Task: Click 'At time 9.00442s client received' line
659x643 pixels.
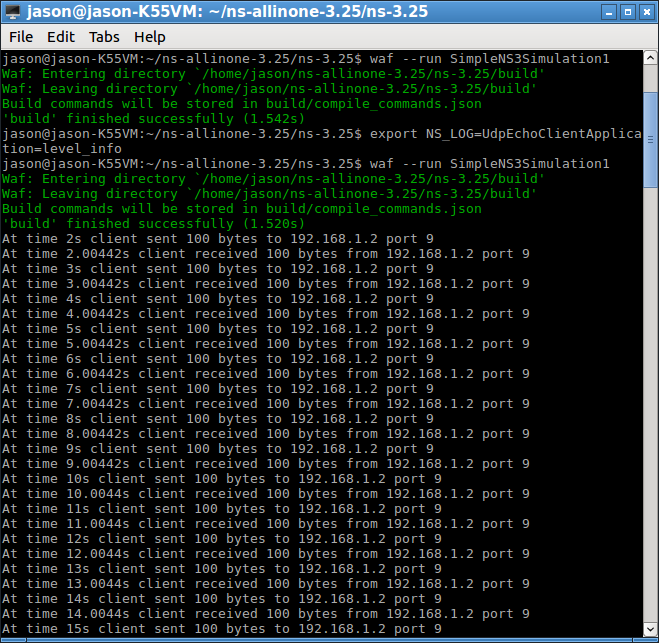Action: pyautogui.click(x=266, y=464)
